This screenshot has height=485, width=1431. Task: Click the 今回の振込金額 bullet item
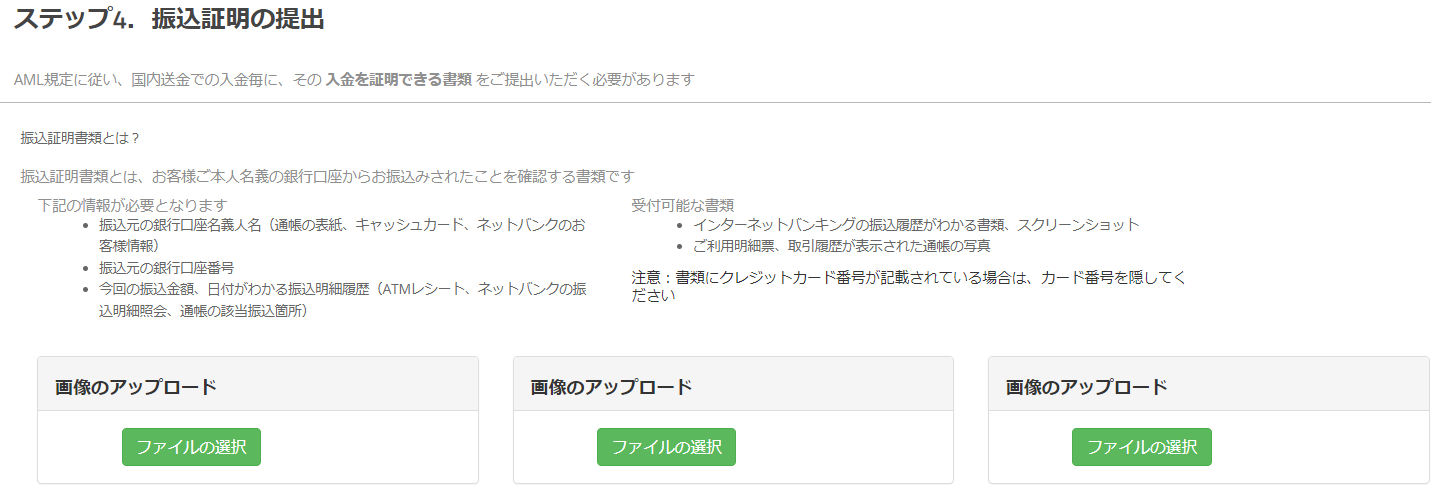(343, 300)
